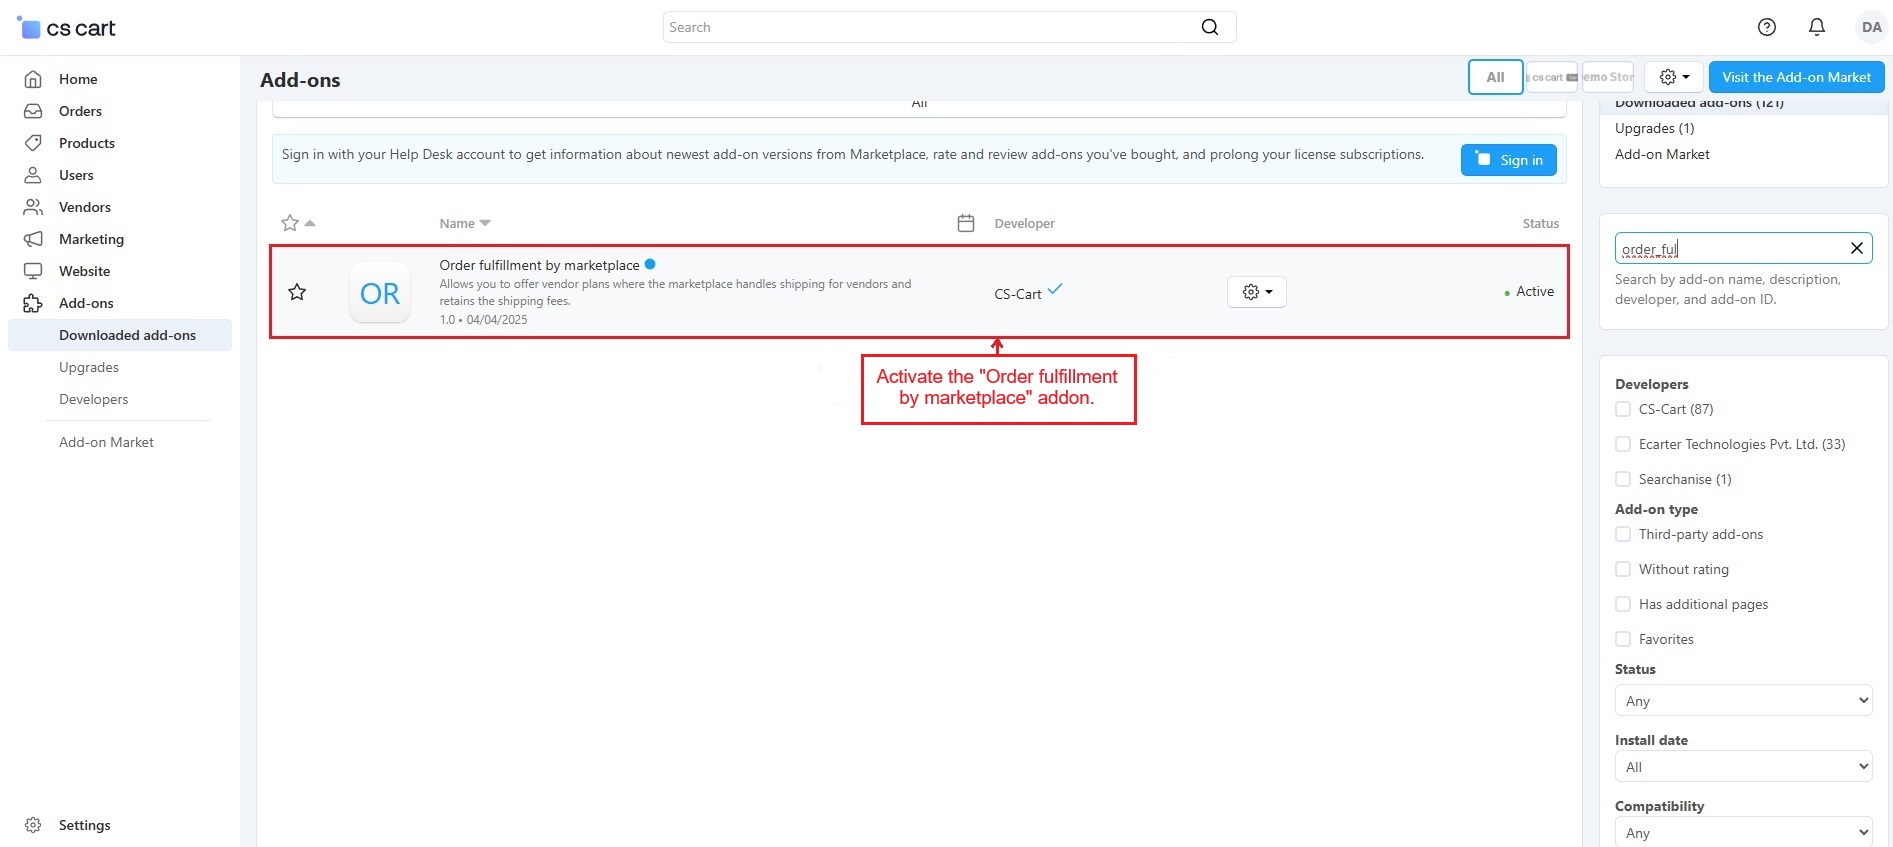
Task: Click the calendar icon in table header
Action: pyautogui.click(x=965, y=223)
